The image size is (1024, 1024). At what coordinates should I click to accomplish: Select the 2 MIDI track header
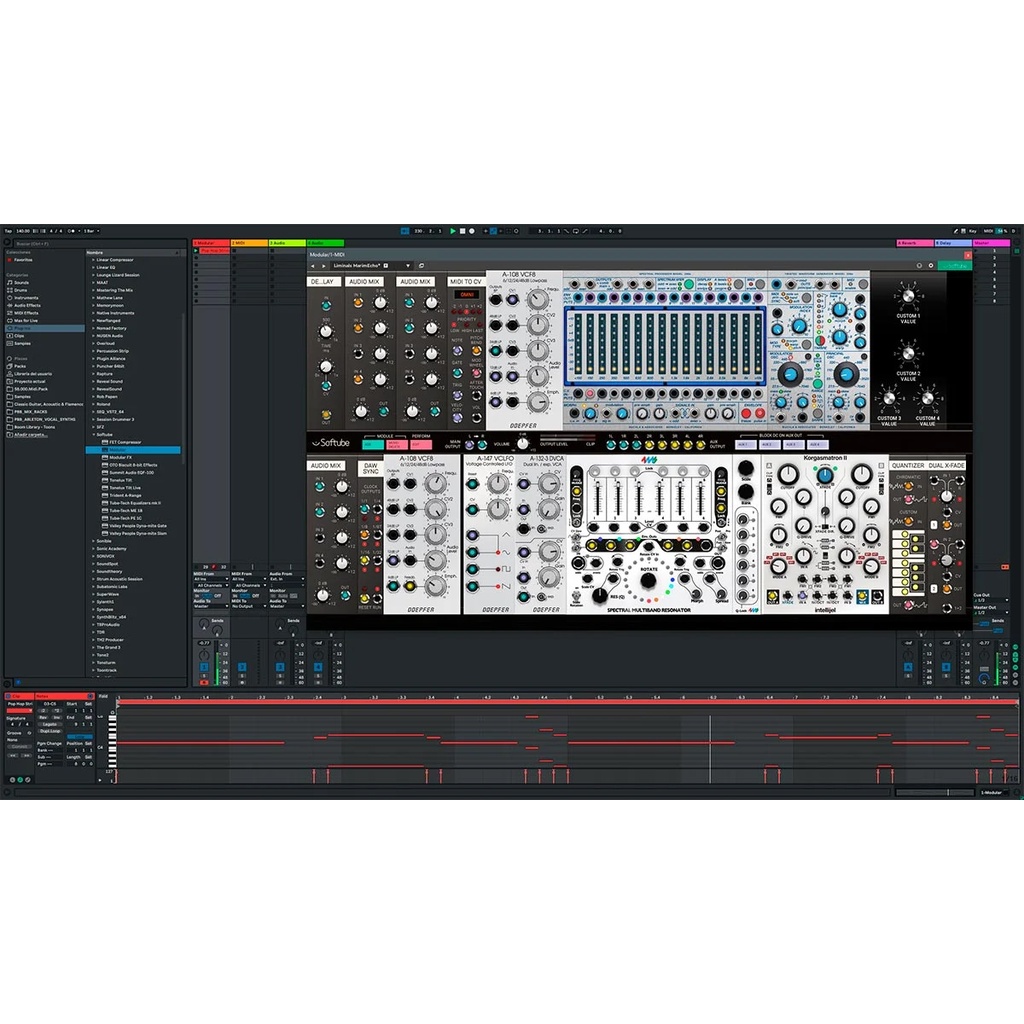coord(249,243)
